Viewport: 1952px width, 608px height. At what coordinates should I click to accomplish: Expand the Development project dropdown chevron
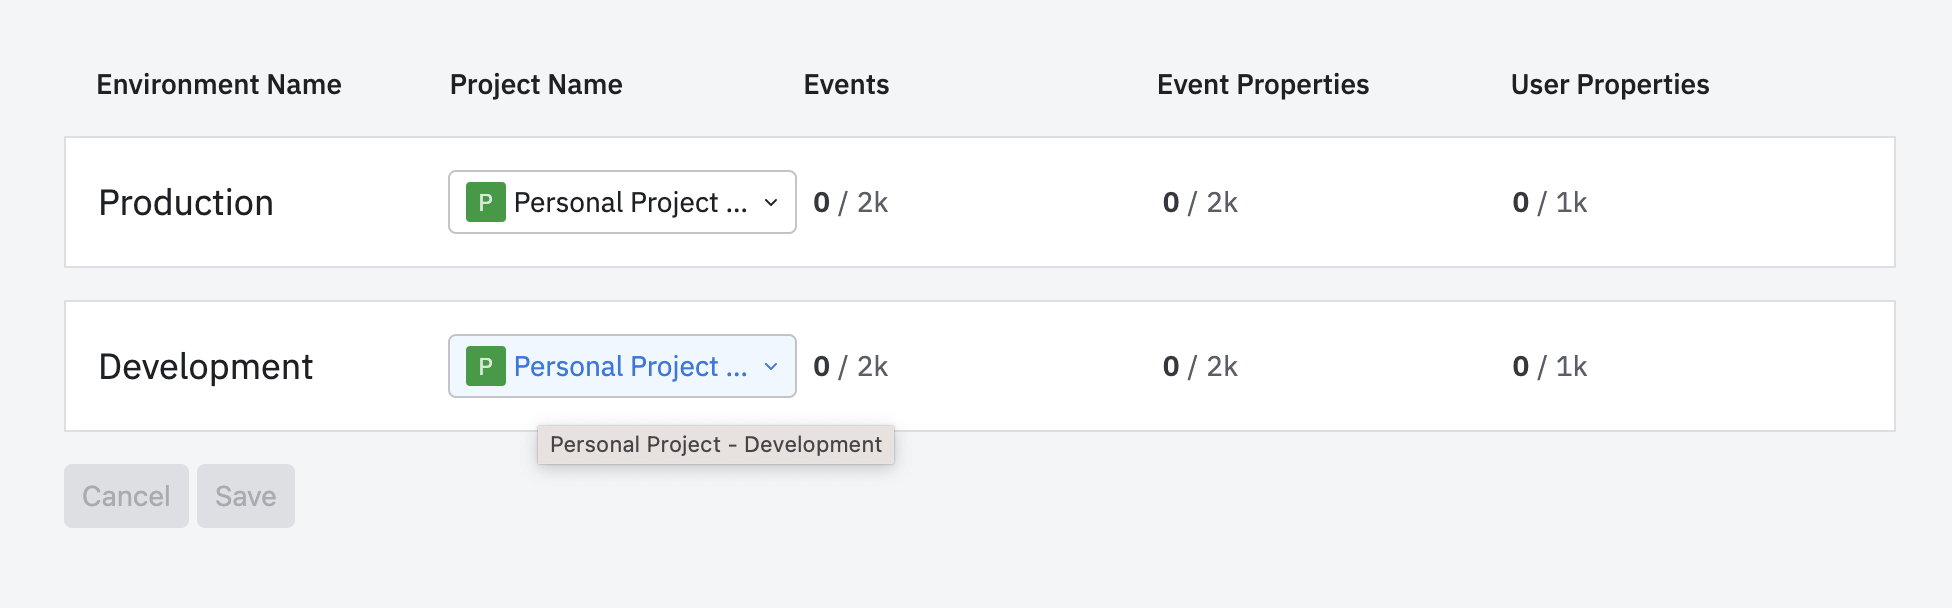point(771,366)
